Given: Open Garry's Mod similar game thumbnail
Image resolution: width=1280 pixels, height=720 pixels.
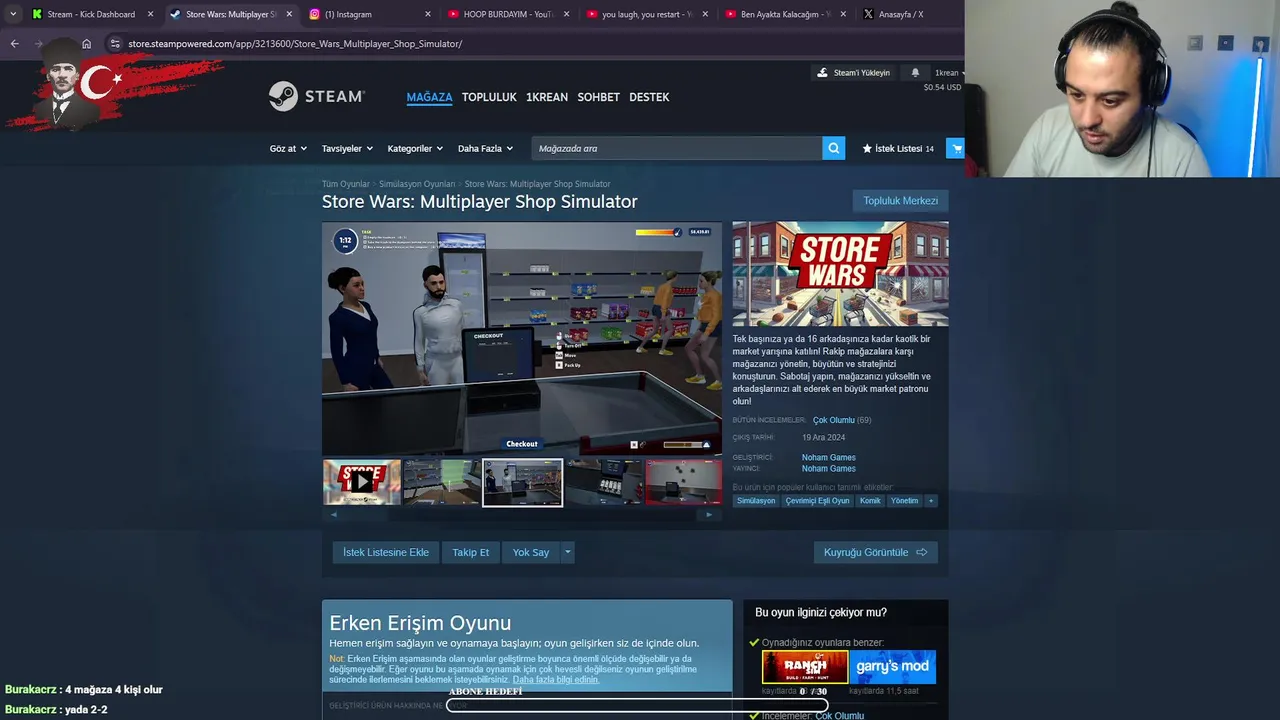Looking at the screenshot, I should 893,667.
